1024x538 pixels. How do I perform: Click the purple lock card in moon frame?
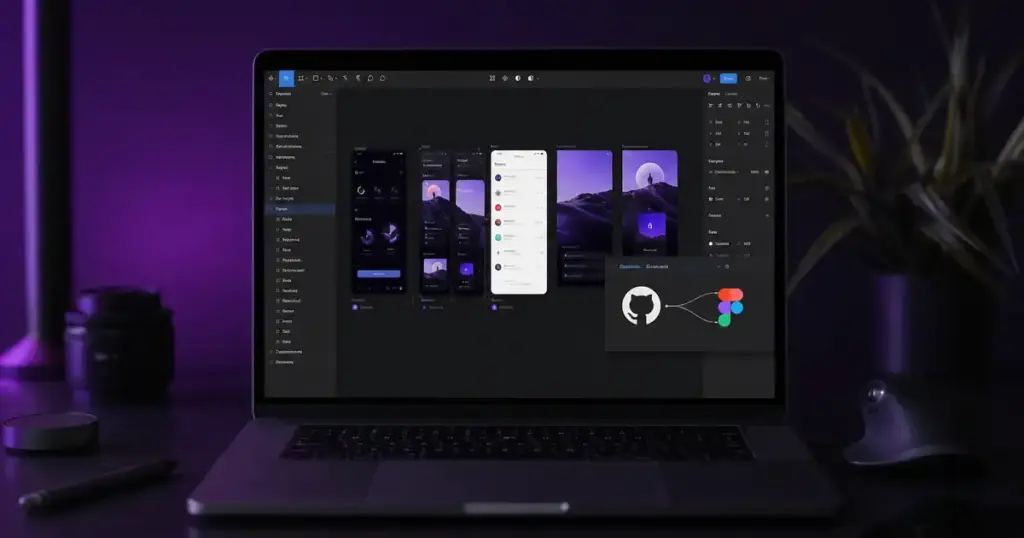tap(650, 226)
